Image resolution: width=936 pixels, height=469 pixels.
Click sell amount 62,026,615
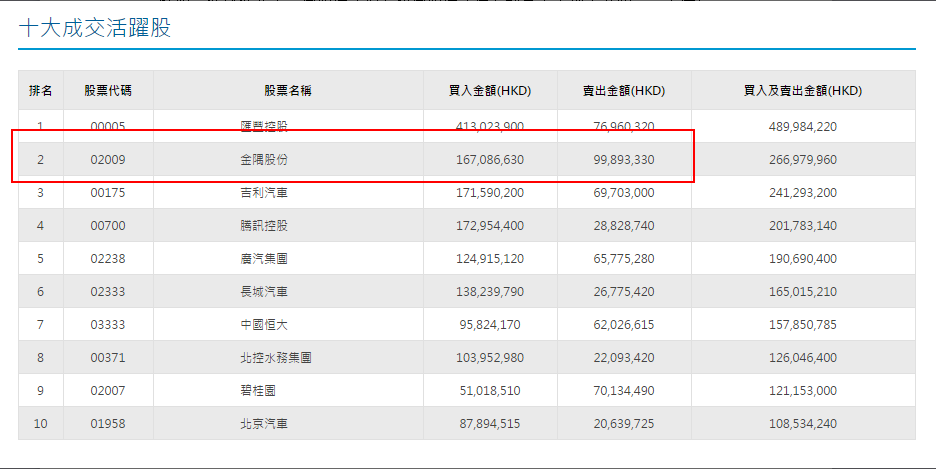point(624,325)
